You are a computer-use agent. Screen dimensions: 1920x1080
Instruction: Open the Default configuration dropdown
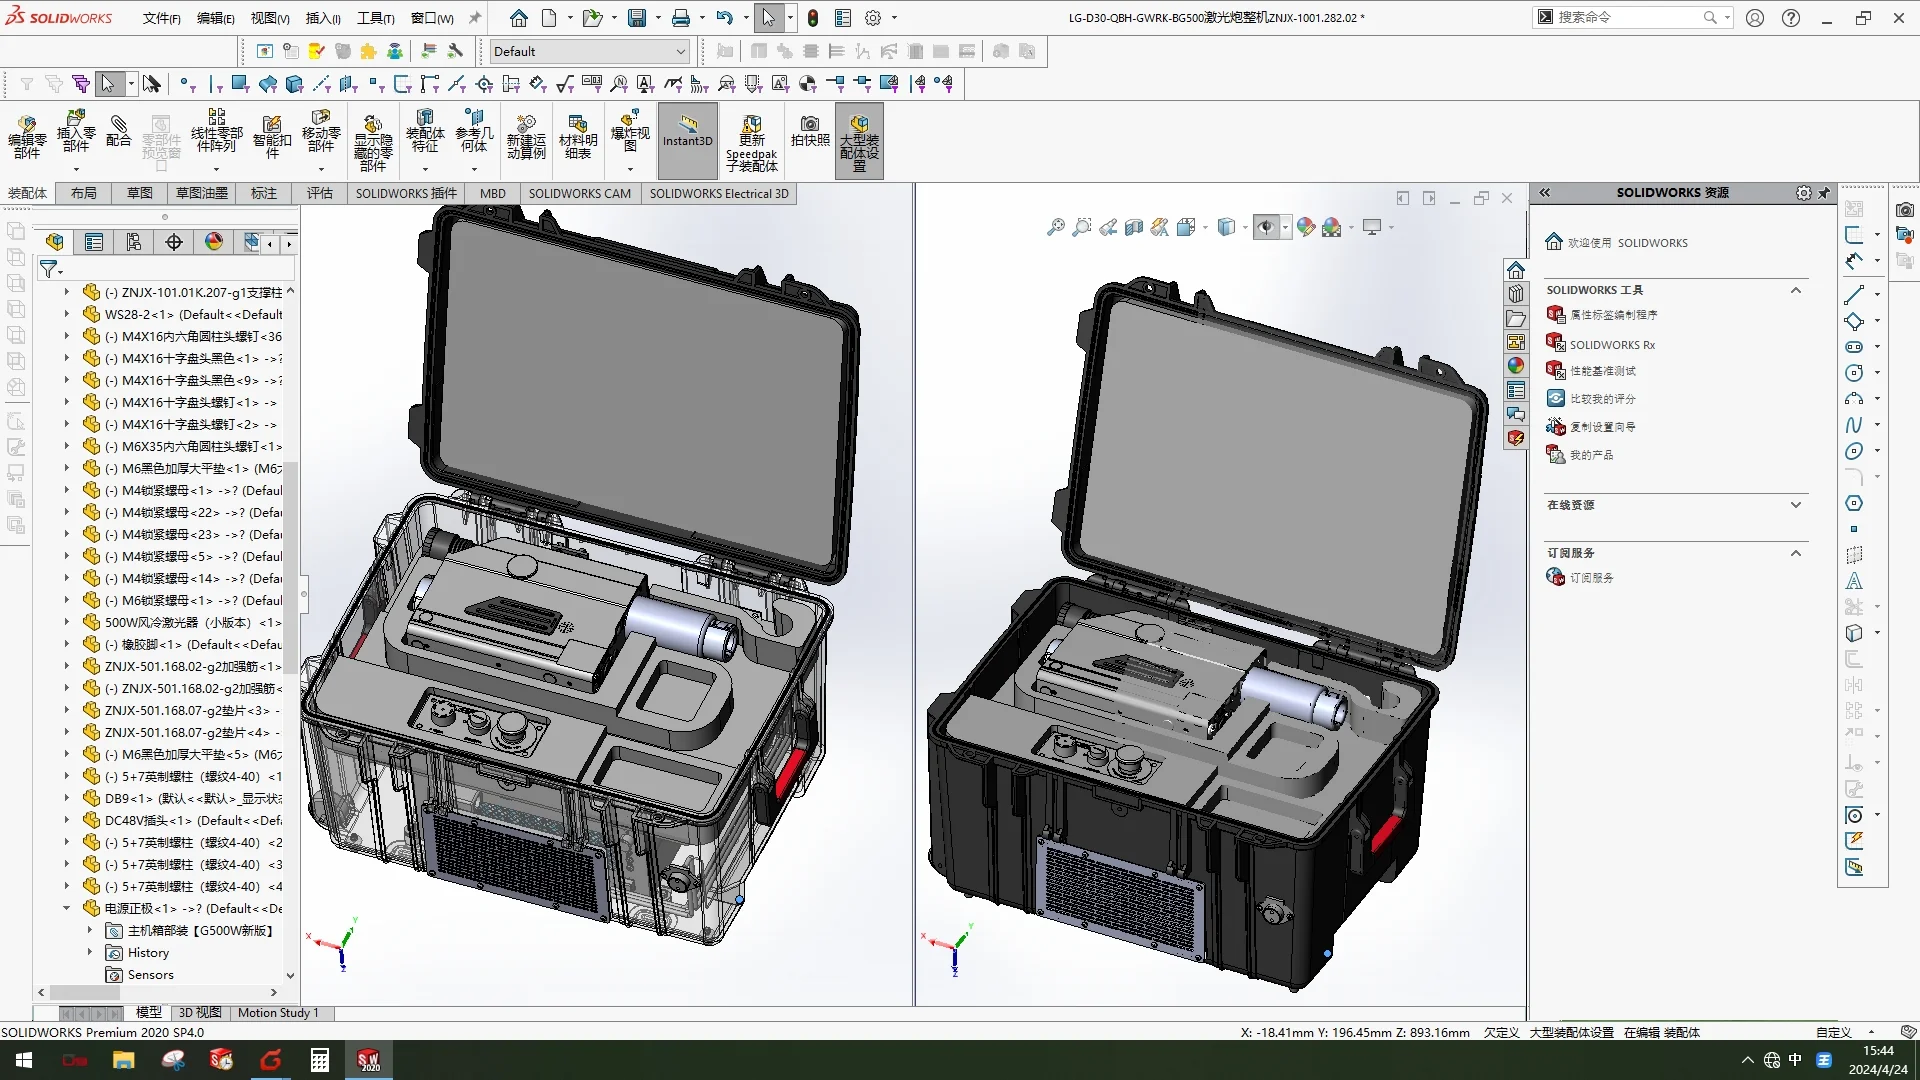(x=680, y=52)
